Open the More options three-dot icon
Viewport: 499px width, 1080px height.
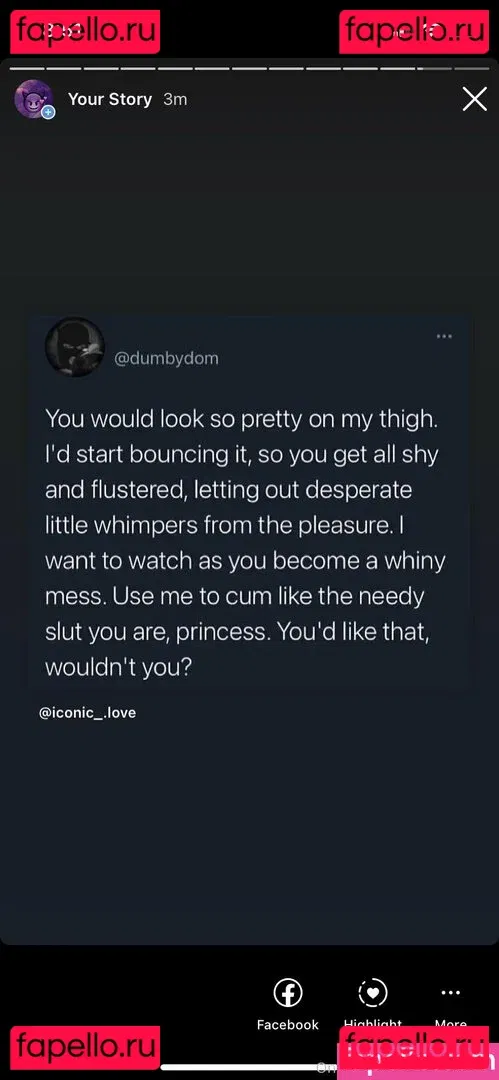pos(450,993)
